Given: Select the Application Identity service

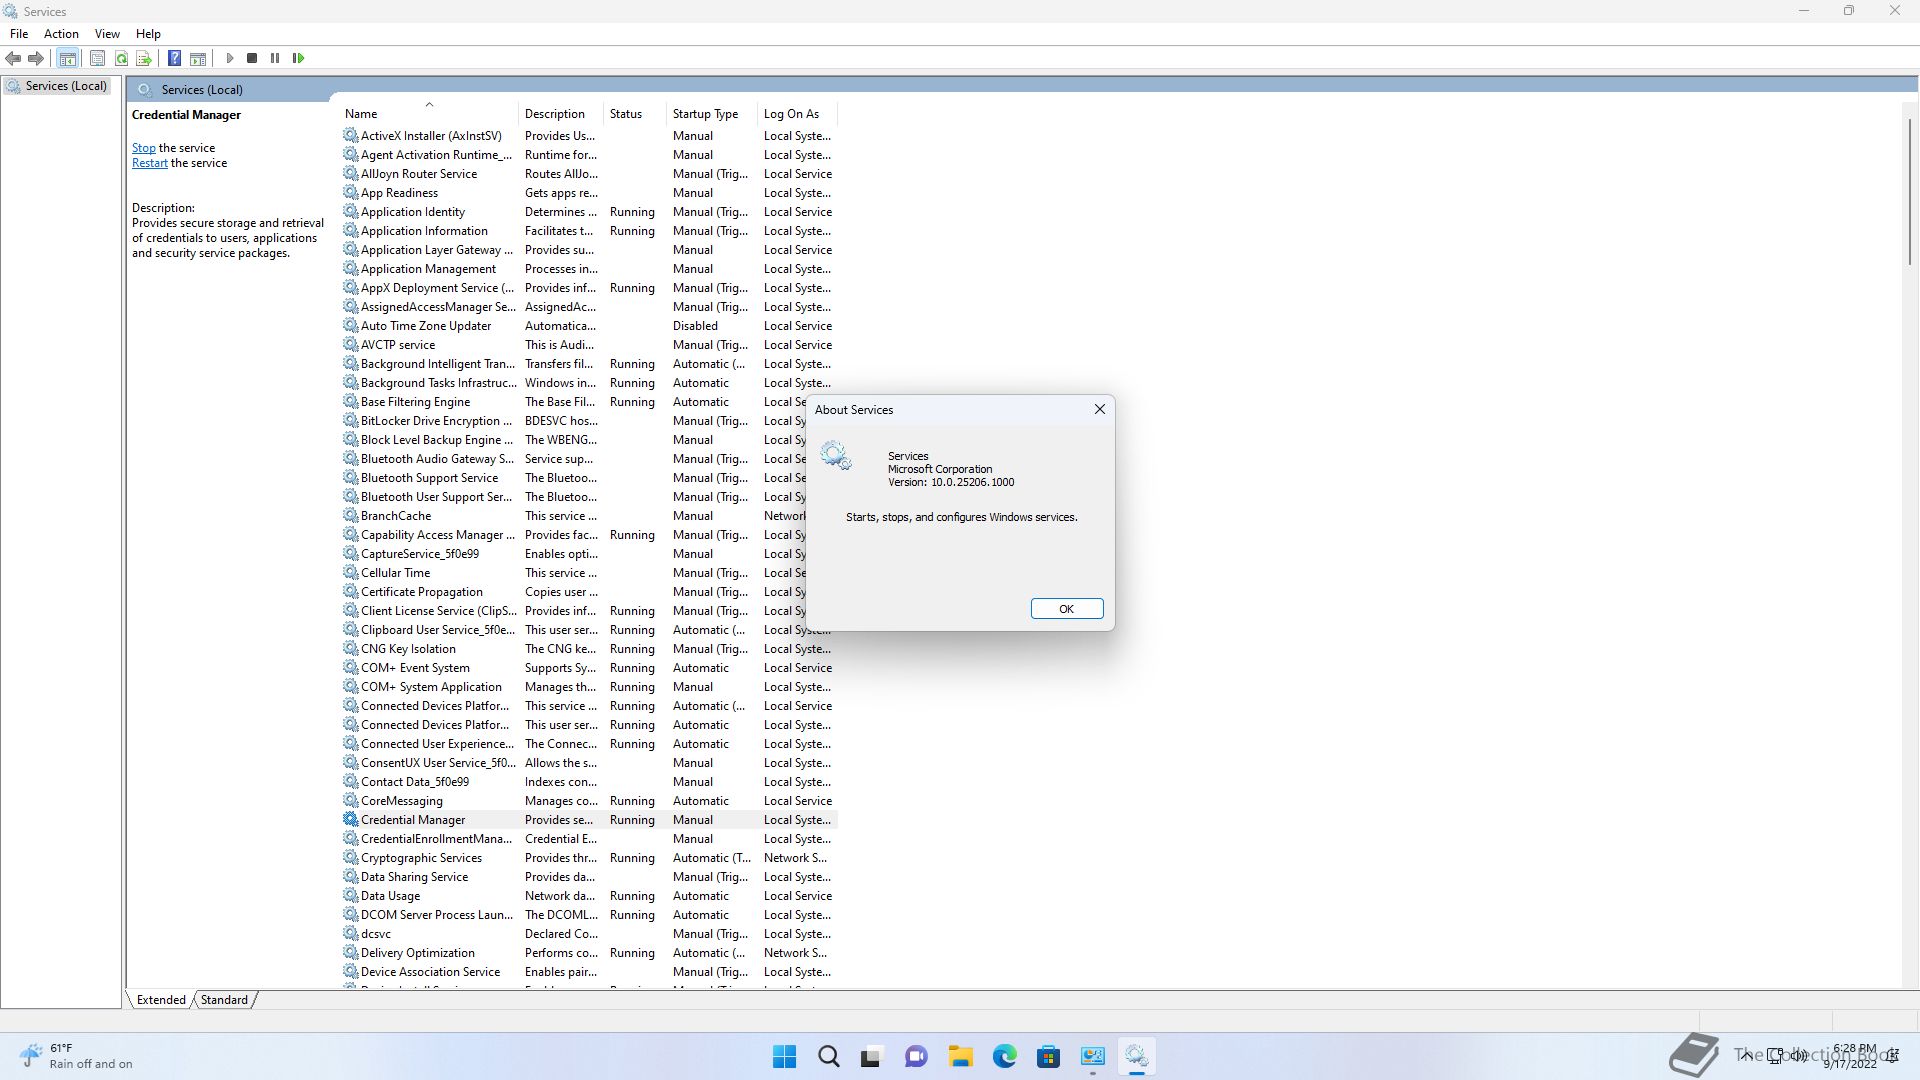Looking at the screenshot, I should [x=589, y=212].
